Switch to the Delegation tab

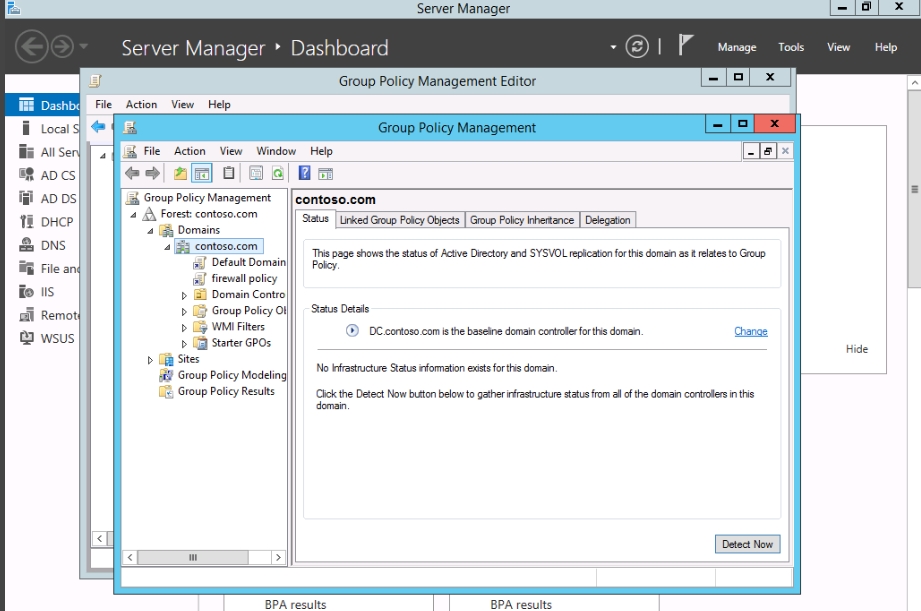click(608, 220)
